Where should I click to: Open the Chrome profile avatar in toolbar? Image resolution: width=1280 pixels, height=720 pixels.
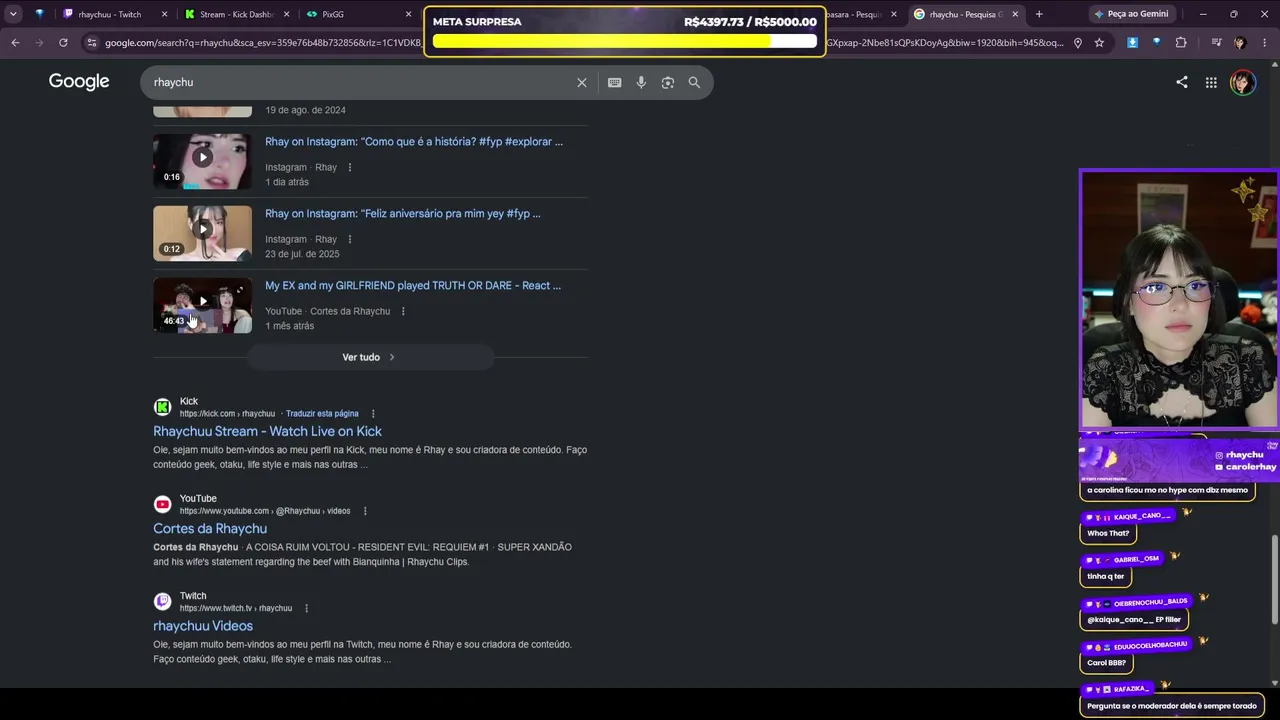click(1240, 43)
